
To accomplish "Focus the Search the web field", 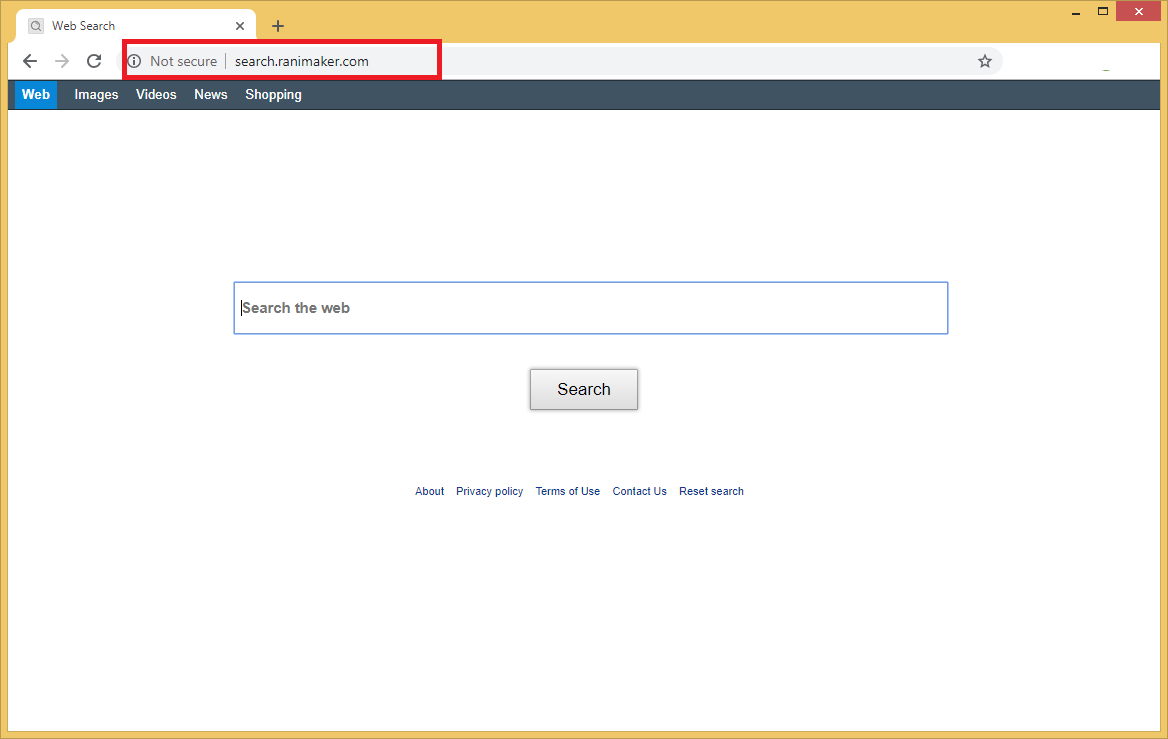I will pos(590,308).
